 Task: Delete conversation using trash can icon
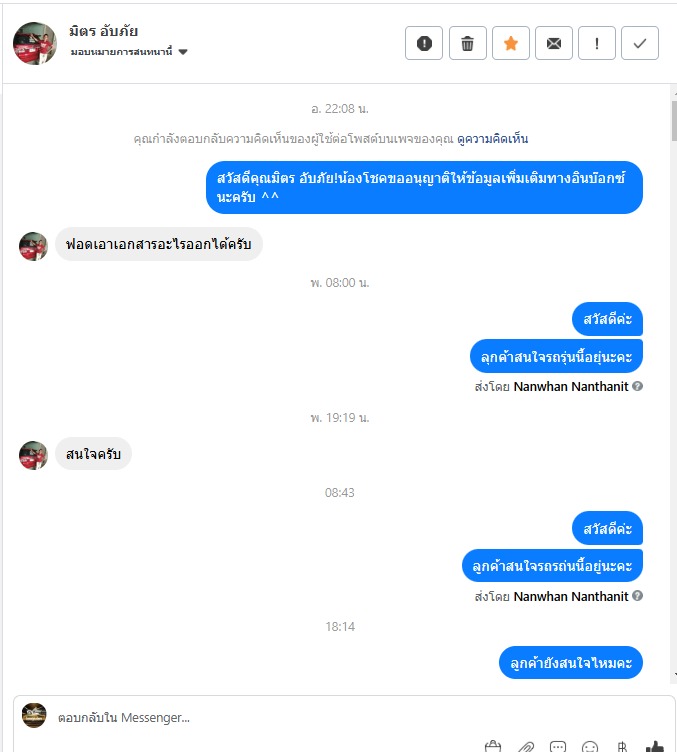[x=467, y=43]
